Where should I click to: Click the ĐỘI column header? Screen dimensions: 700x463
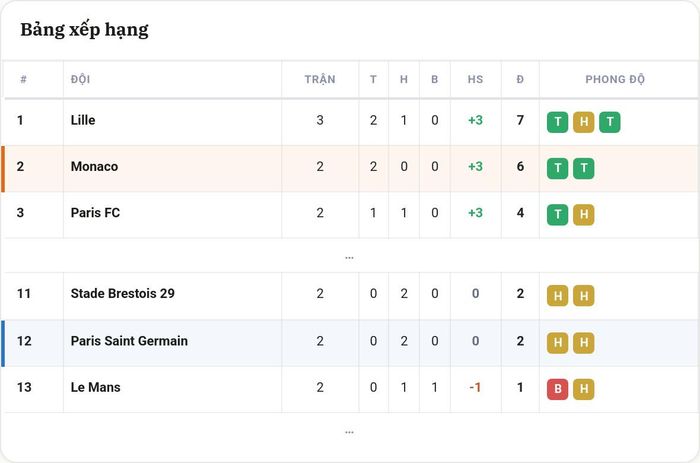(x=80, y=79)
